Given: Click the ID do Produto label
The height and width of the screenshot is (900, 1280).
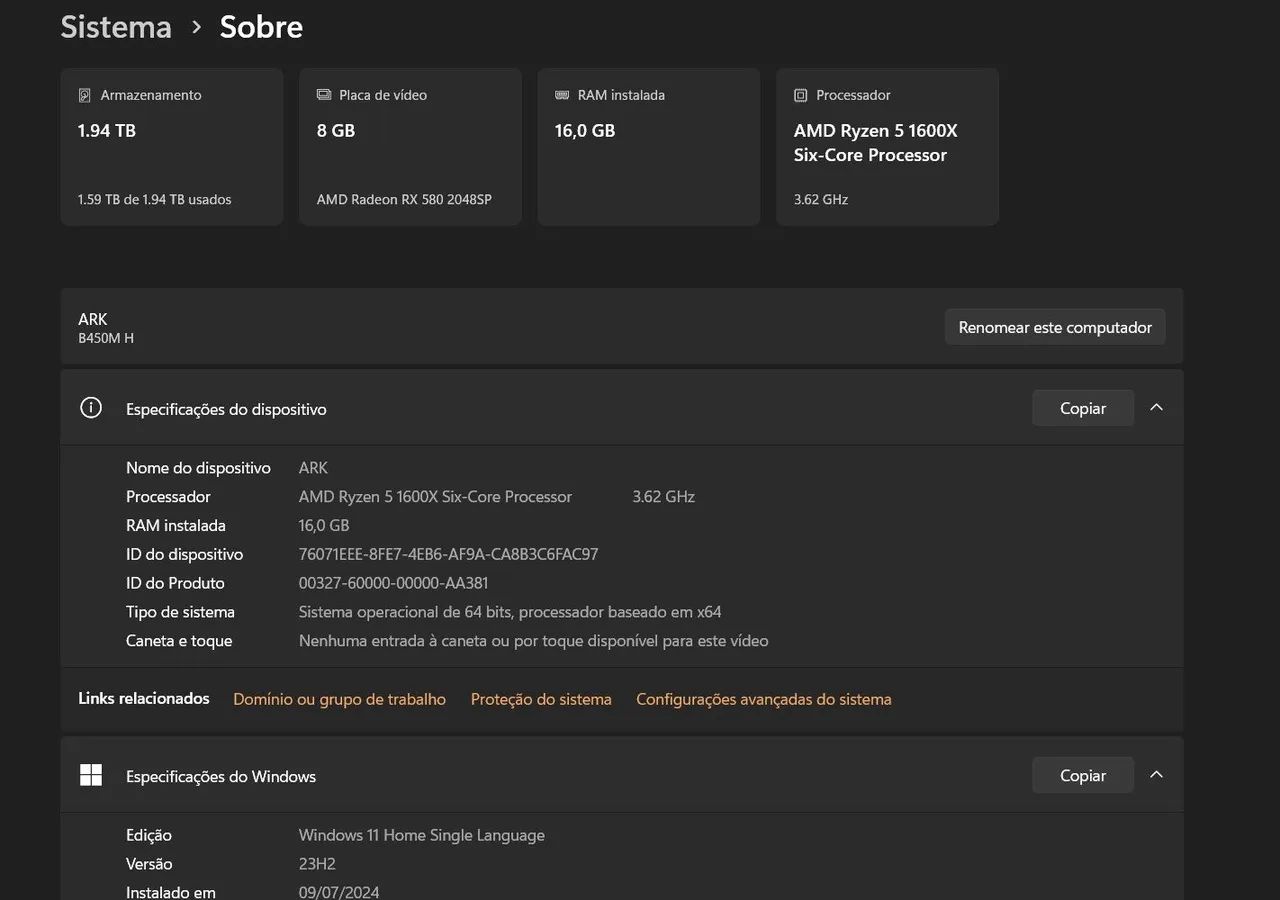Looking at the screenshot, I should pos(175,583).
